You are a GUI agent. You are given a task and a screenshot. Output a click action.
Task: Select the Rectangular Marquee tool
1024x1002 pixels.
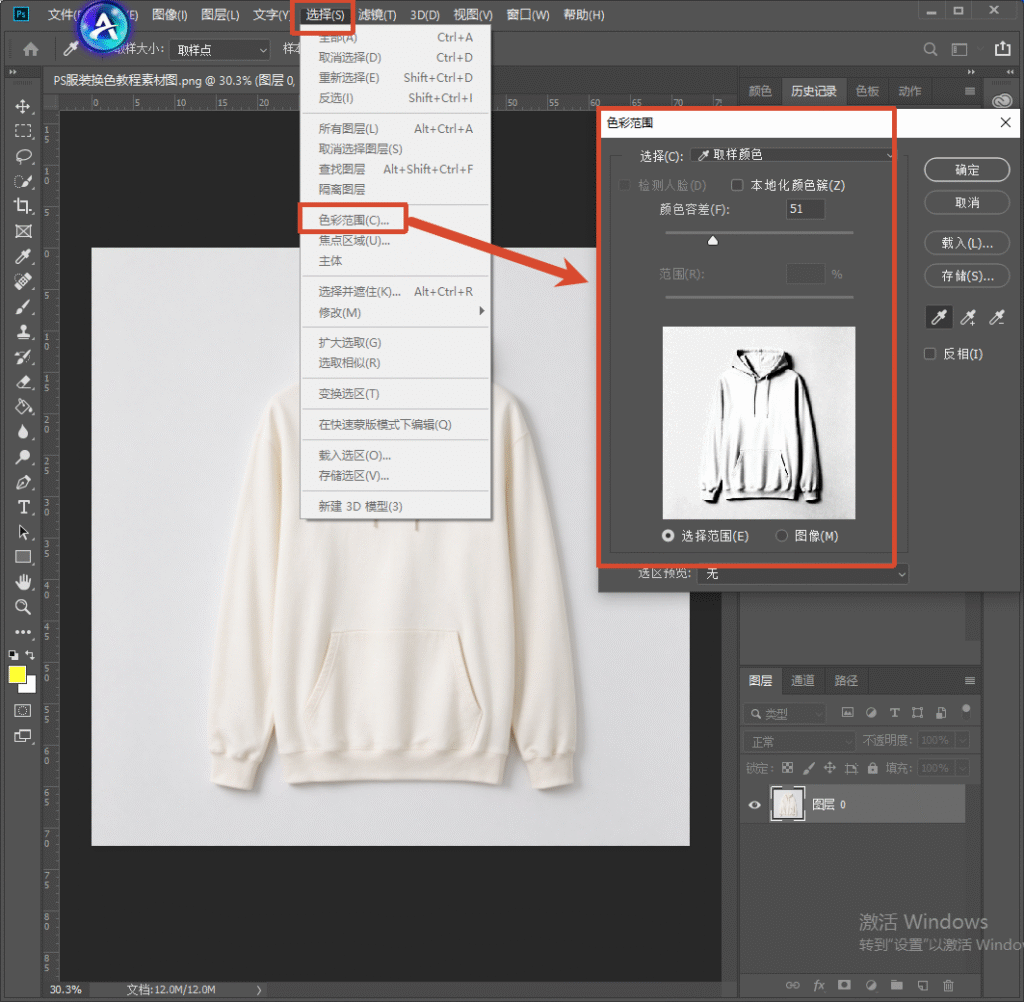point(23,131)
